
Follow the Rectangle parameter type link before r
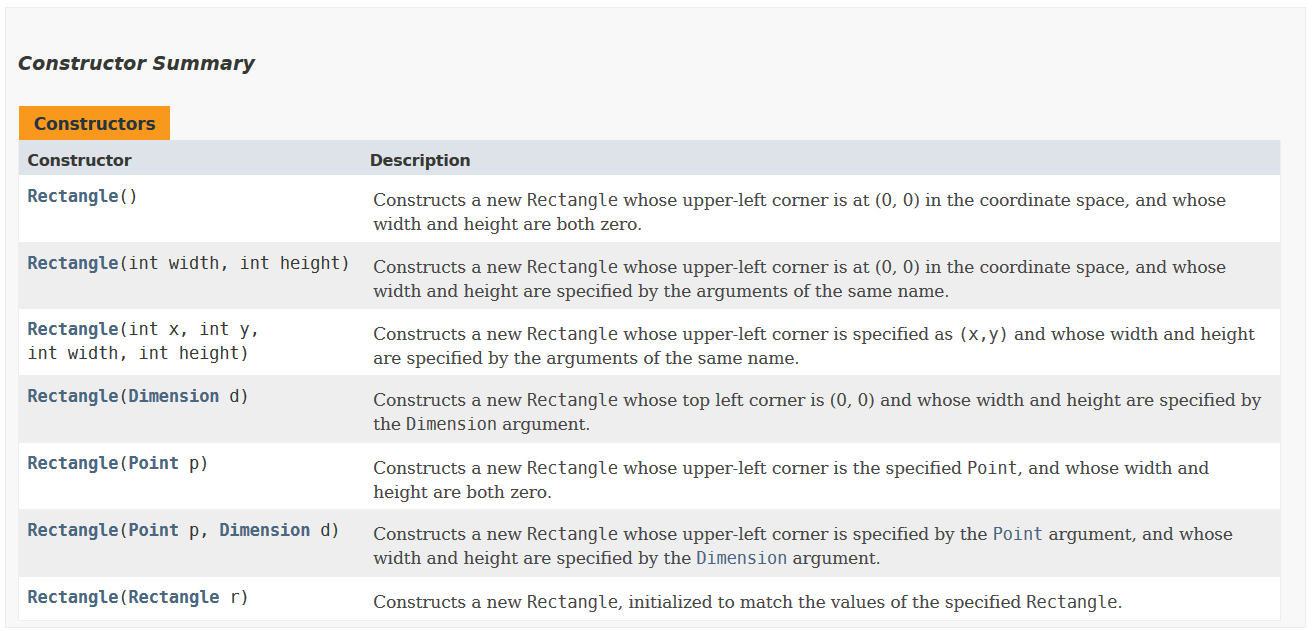coord(173,598)
